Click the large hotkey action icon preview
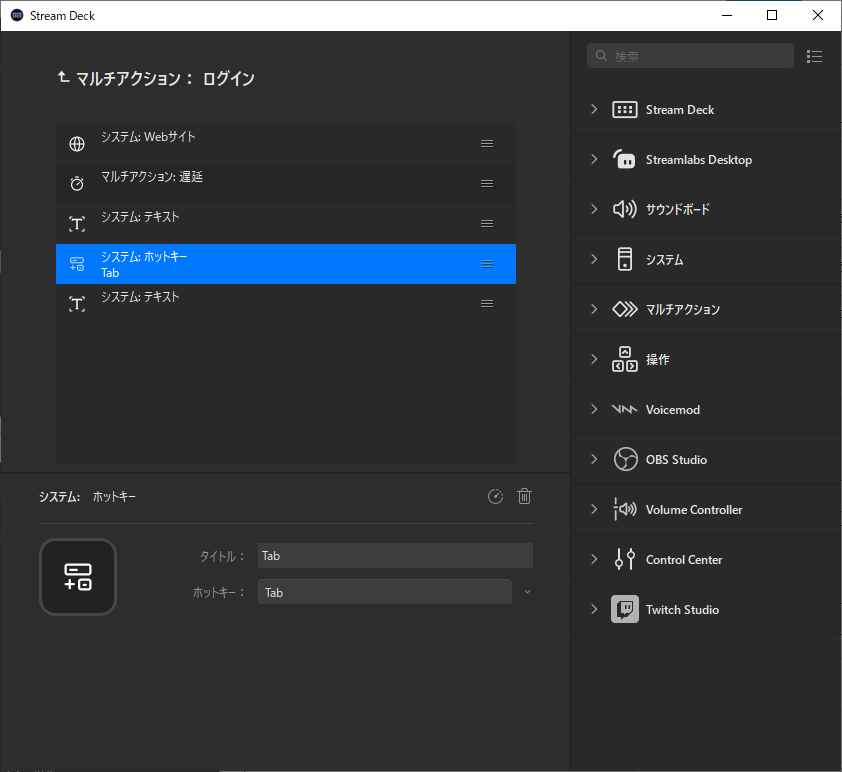 78,577
